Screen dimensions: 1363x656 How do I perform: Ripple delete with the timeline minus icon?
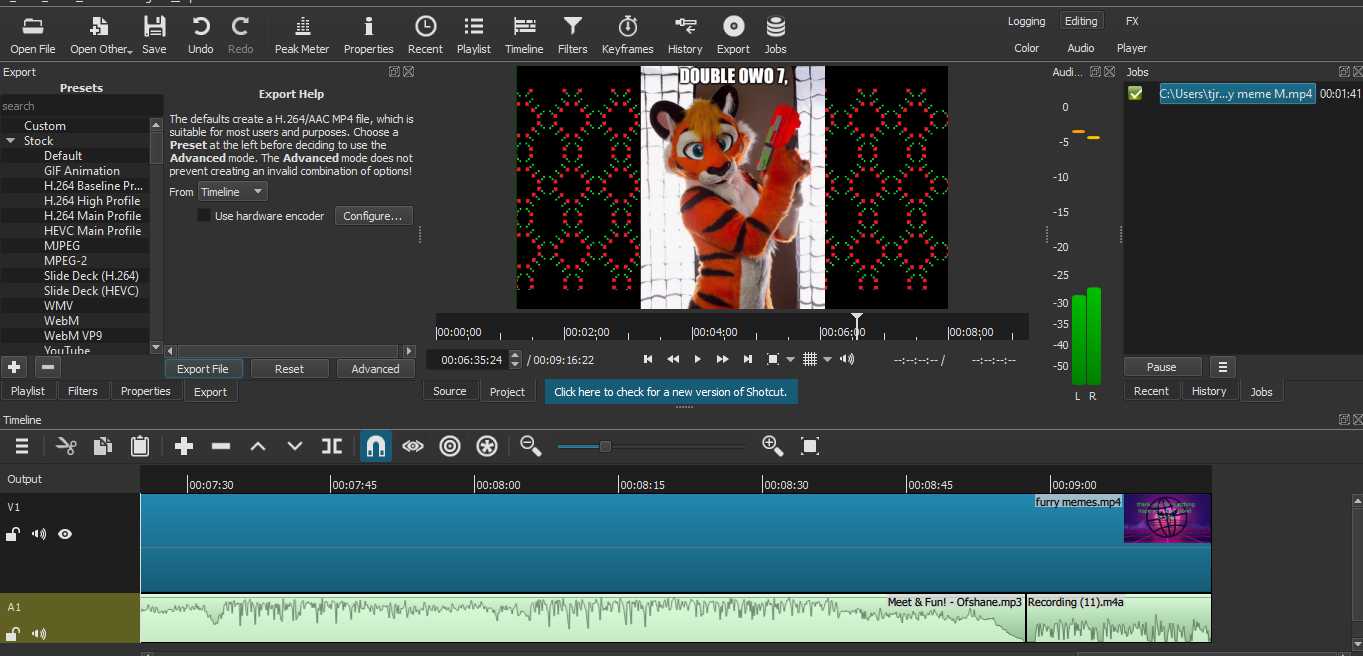point(221,447)
